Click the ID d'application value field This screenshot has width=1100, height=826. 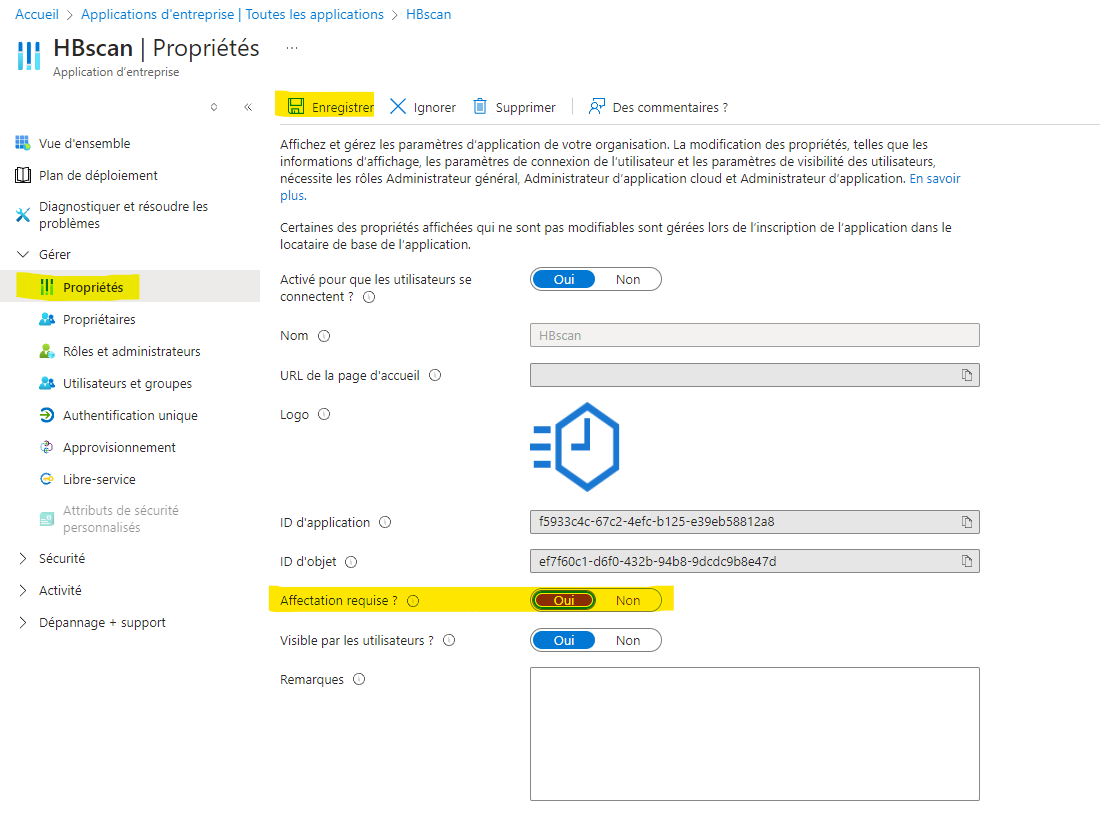coord(754,521)
